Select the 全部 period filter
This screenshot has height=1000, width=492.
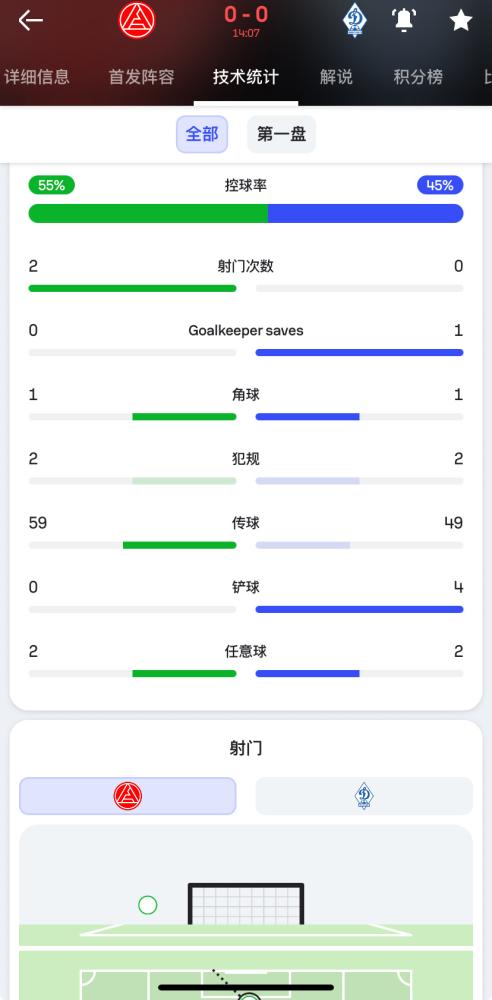pyautogui.click(x=202, y=134)
